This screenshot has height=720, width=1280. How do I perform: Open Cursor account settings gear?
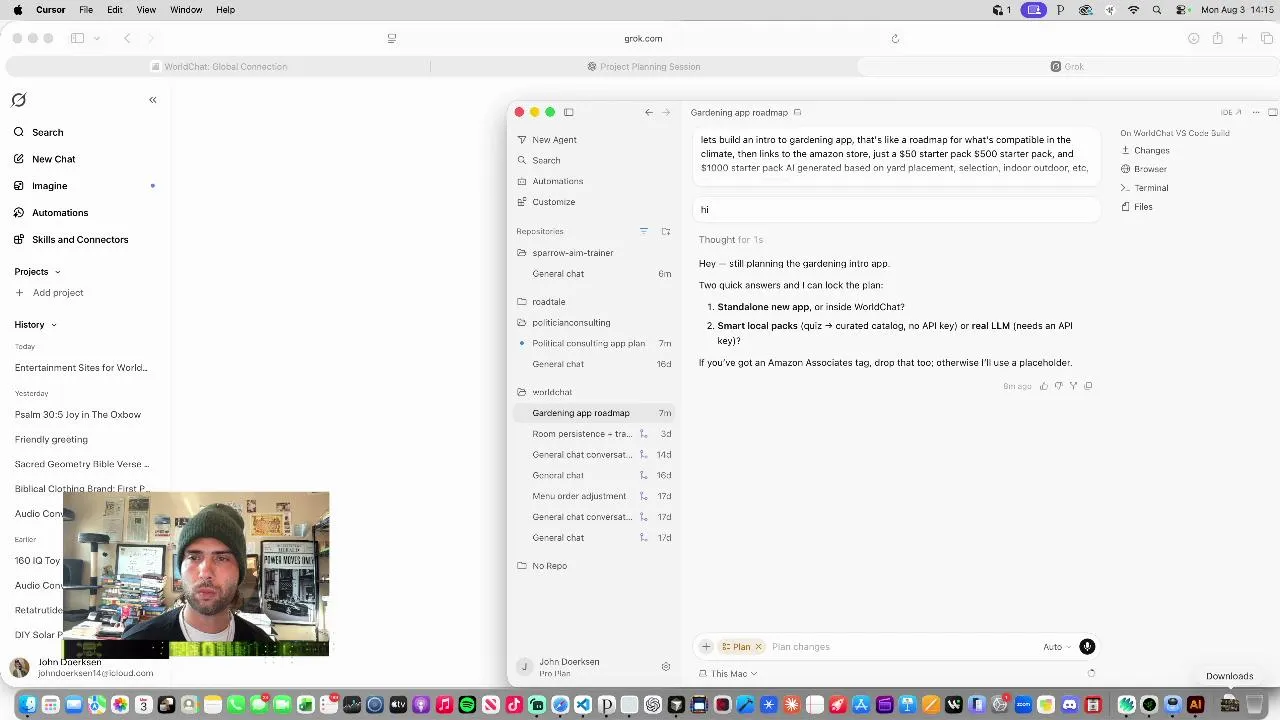point(666,667)
